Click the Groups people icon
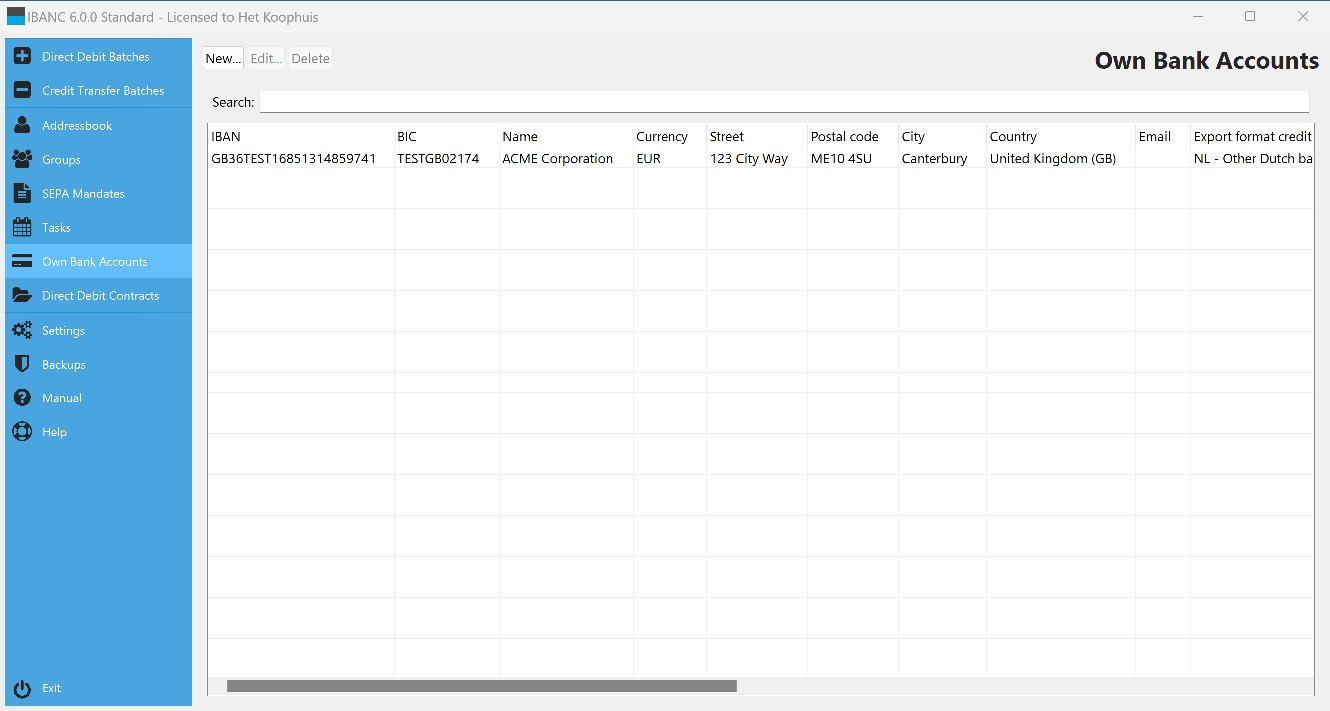Screen dimensions: 1330x711 tap(22, 160)
